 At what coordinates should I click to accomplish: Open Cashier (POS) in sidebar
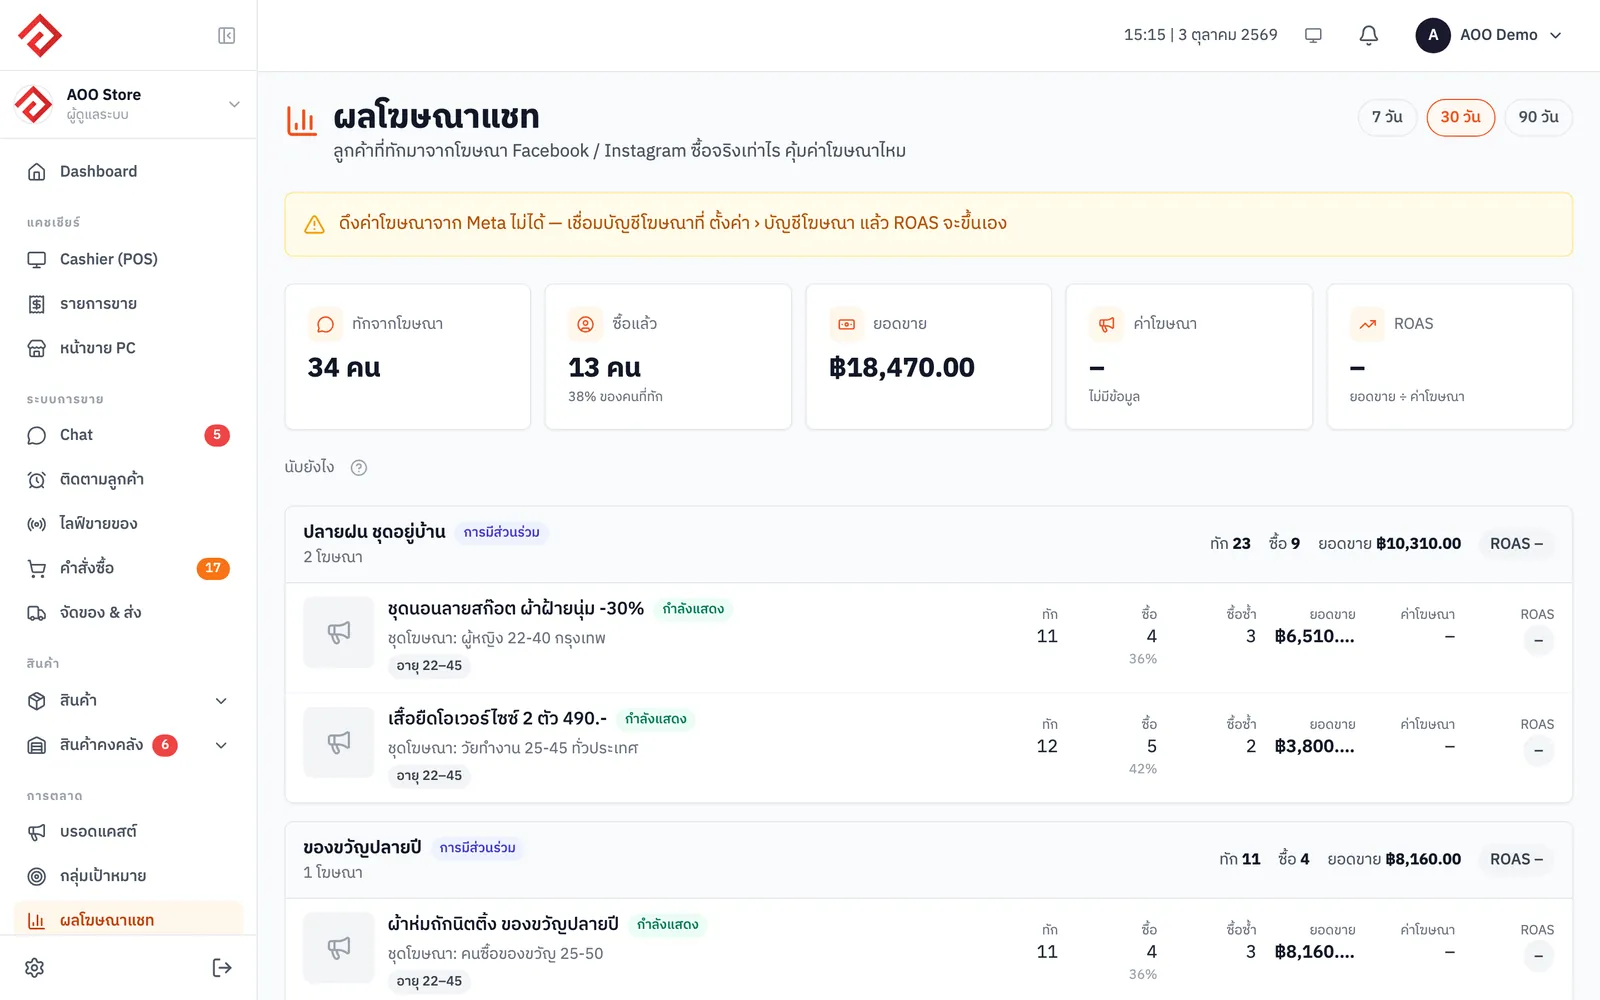pos(128,259)
